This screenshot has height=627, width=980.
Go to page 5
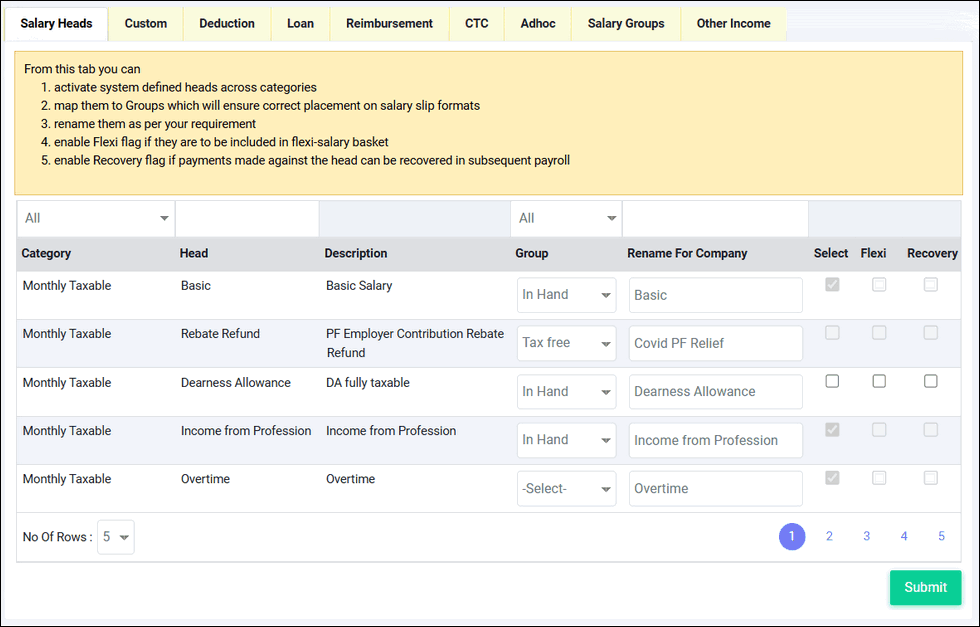coord(941,536)
